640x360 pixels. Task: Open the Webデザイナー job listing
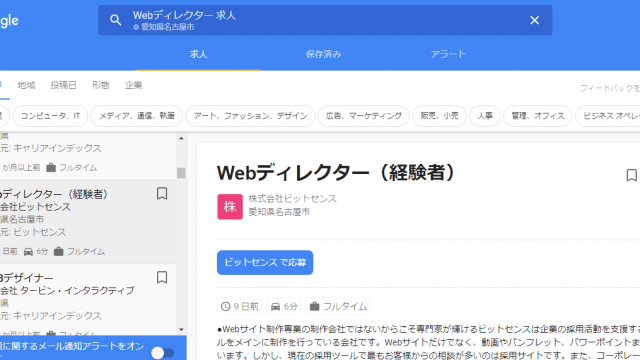tap(88, 300)
